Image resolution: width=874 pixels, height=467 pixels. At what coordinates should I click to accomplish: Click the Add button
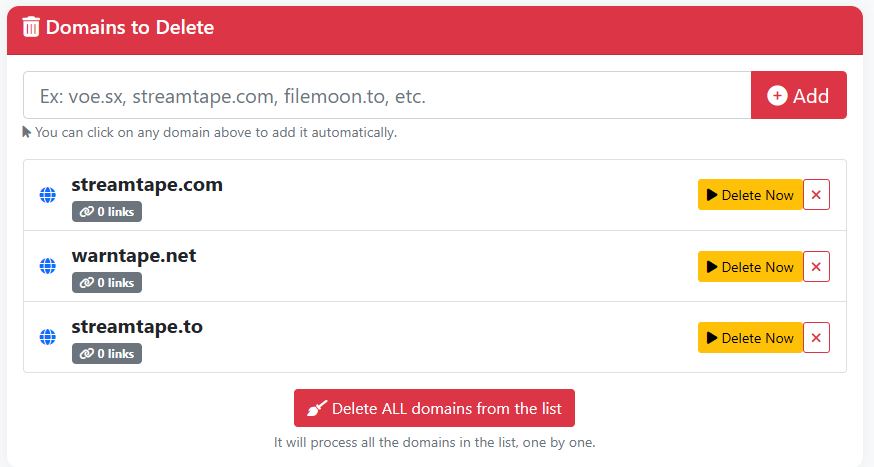798,95
